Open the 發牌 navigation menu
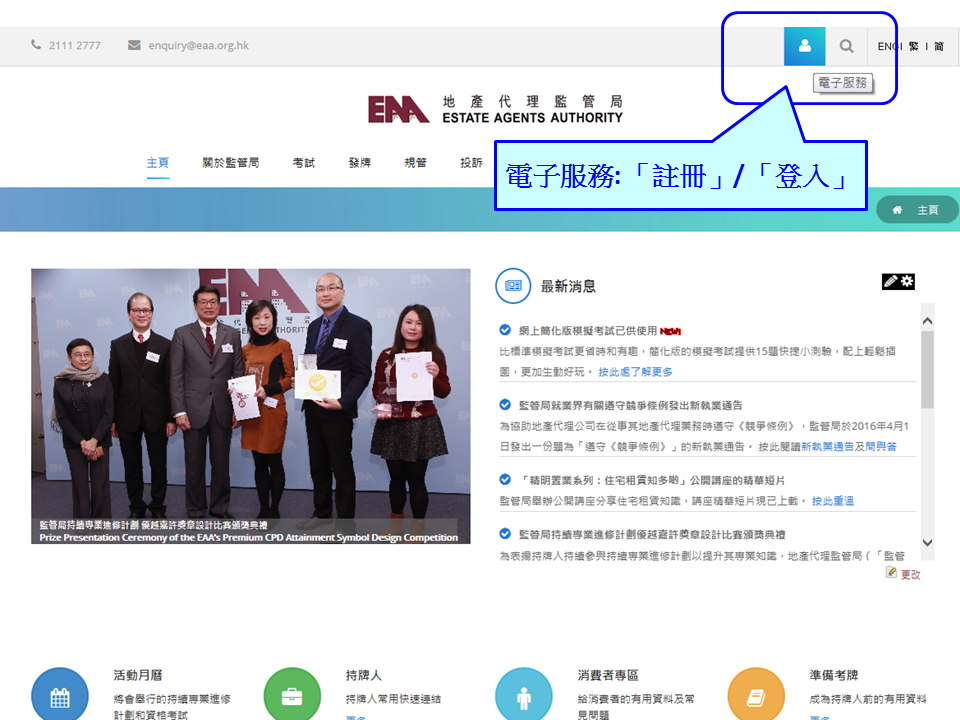This screenshot has width=960, height=720. click(359, 163)
